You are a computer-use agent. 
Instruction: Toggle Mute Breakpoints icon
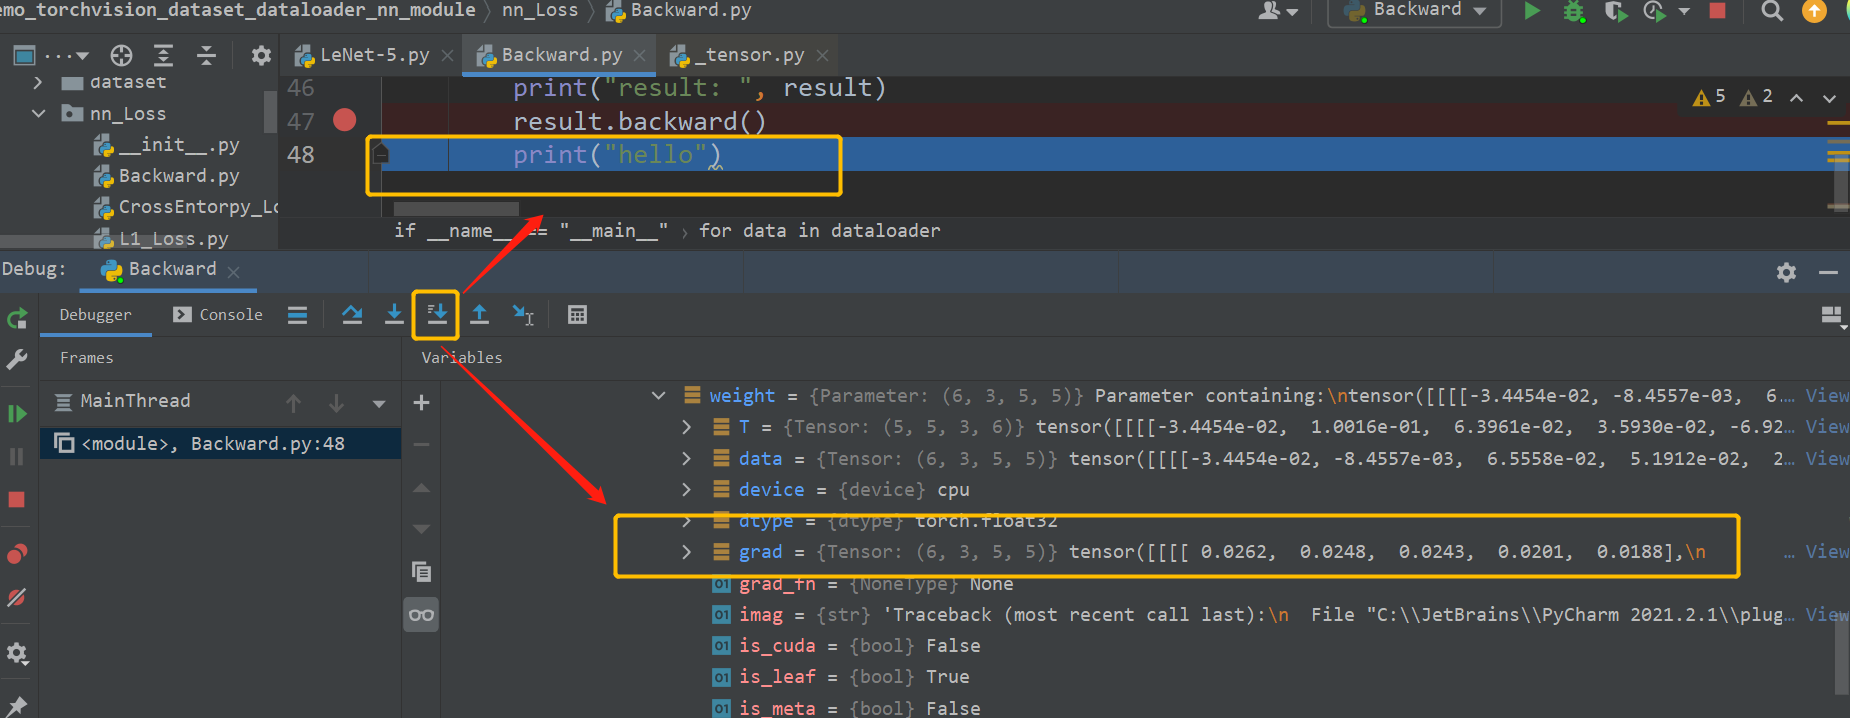pos(17,598)
